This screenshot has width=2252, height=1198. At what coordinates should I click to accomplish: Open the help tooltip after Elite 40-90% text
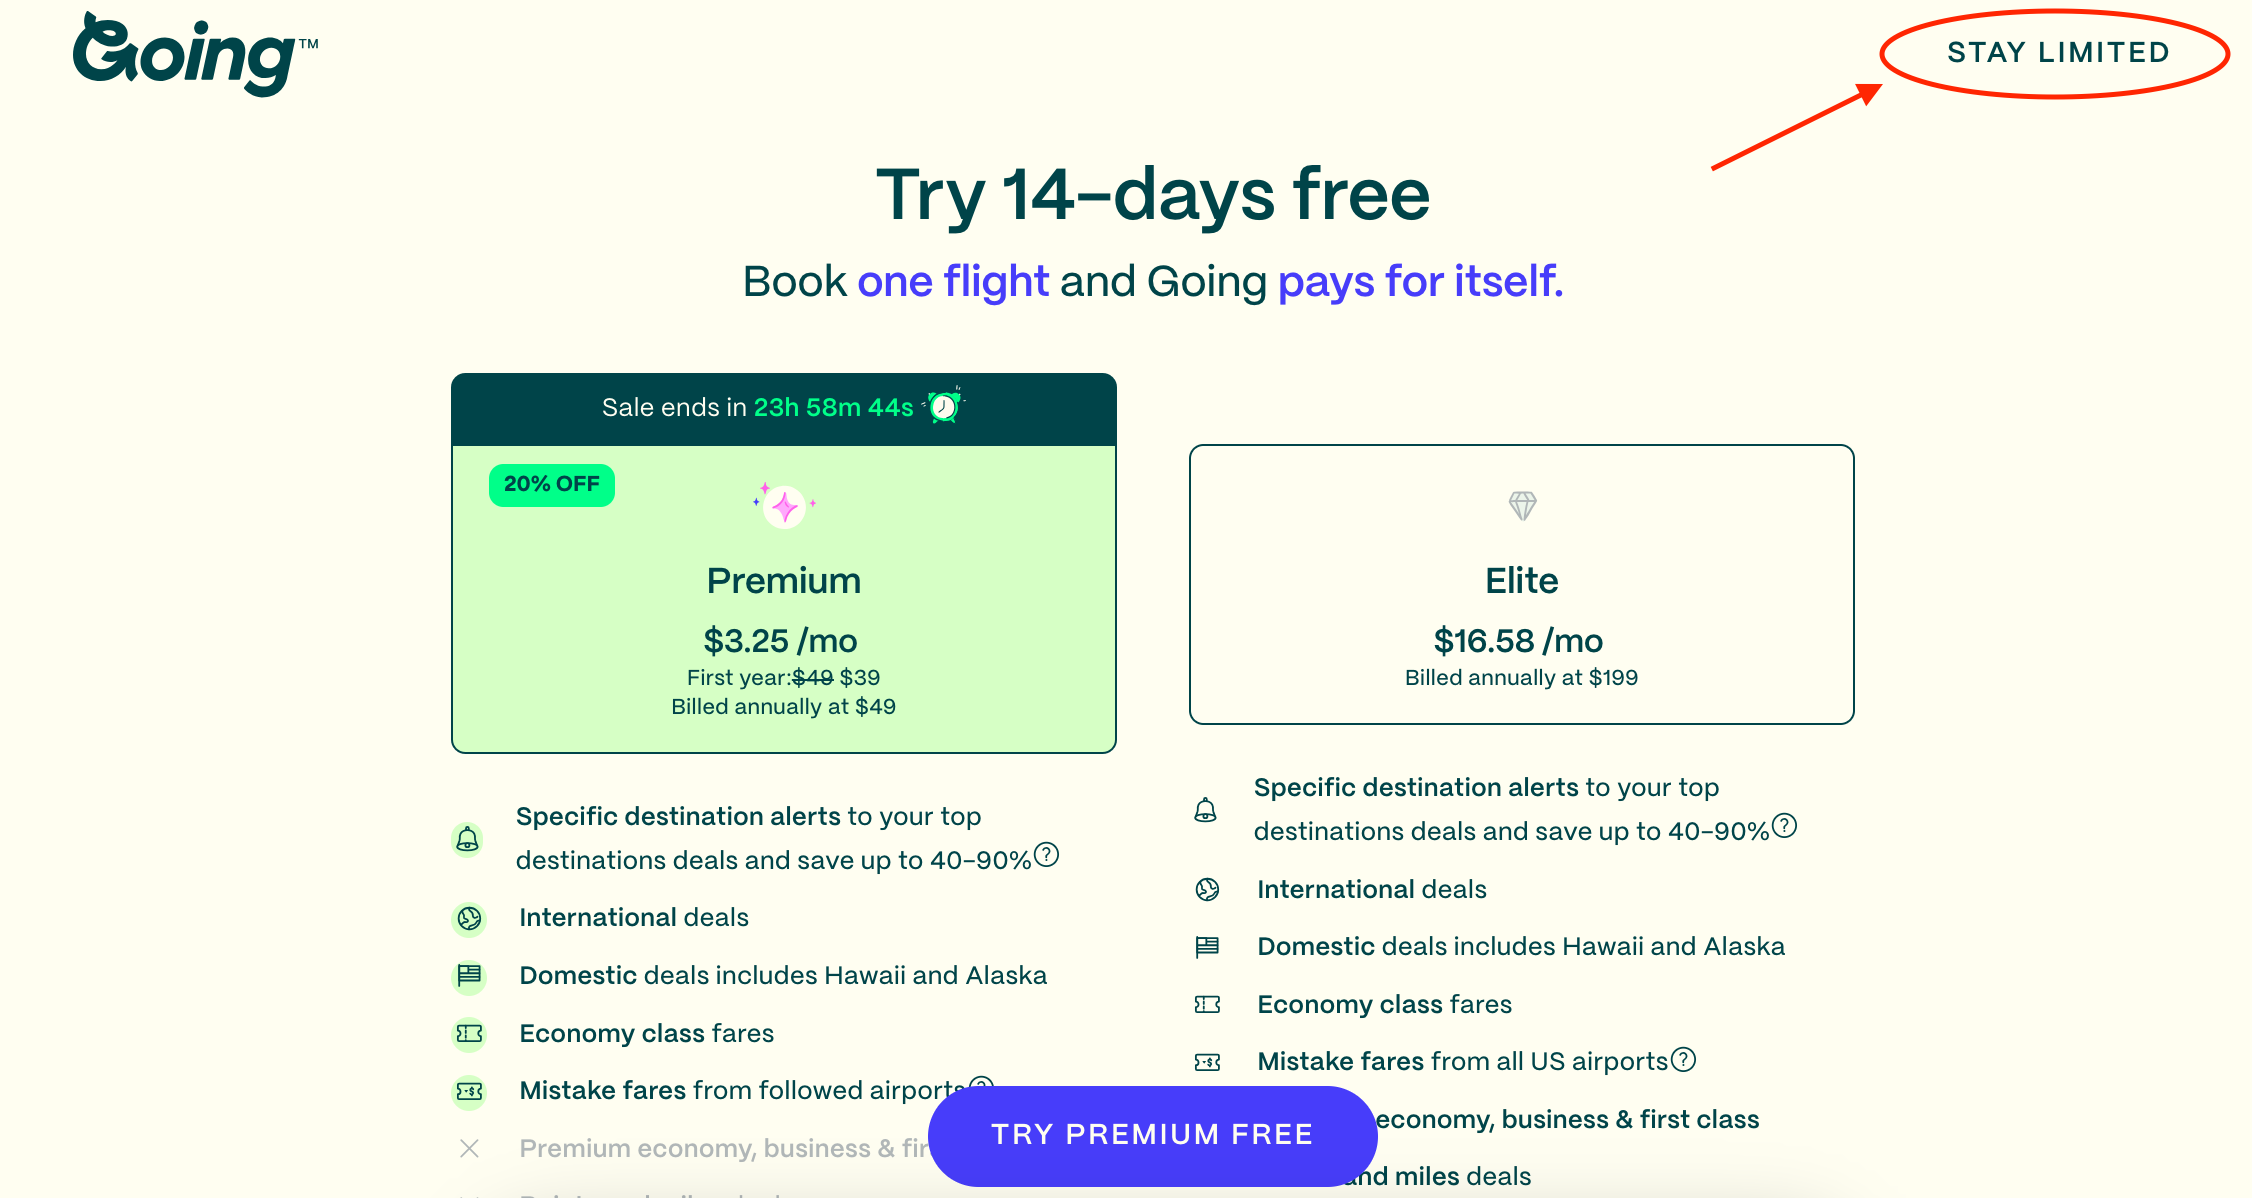1784,826
